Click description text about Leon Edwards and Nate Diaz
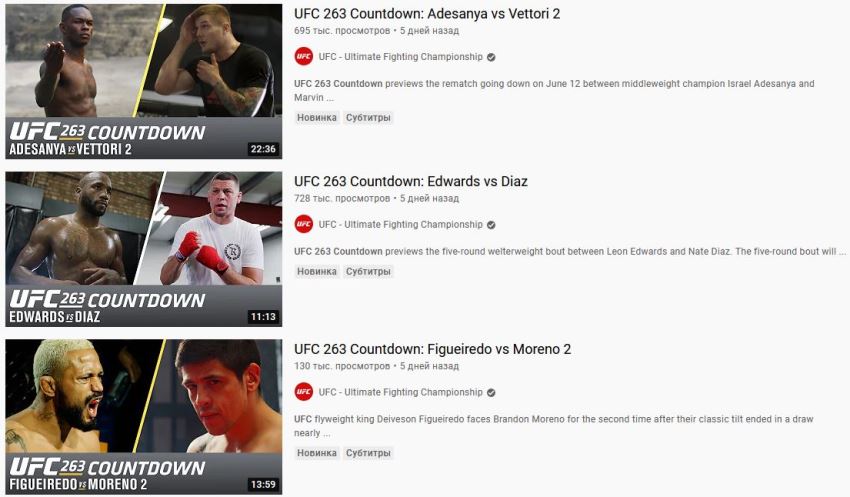The height and width of the screenshot is (497, 850). [569, 251]
